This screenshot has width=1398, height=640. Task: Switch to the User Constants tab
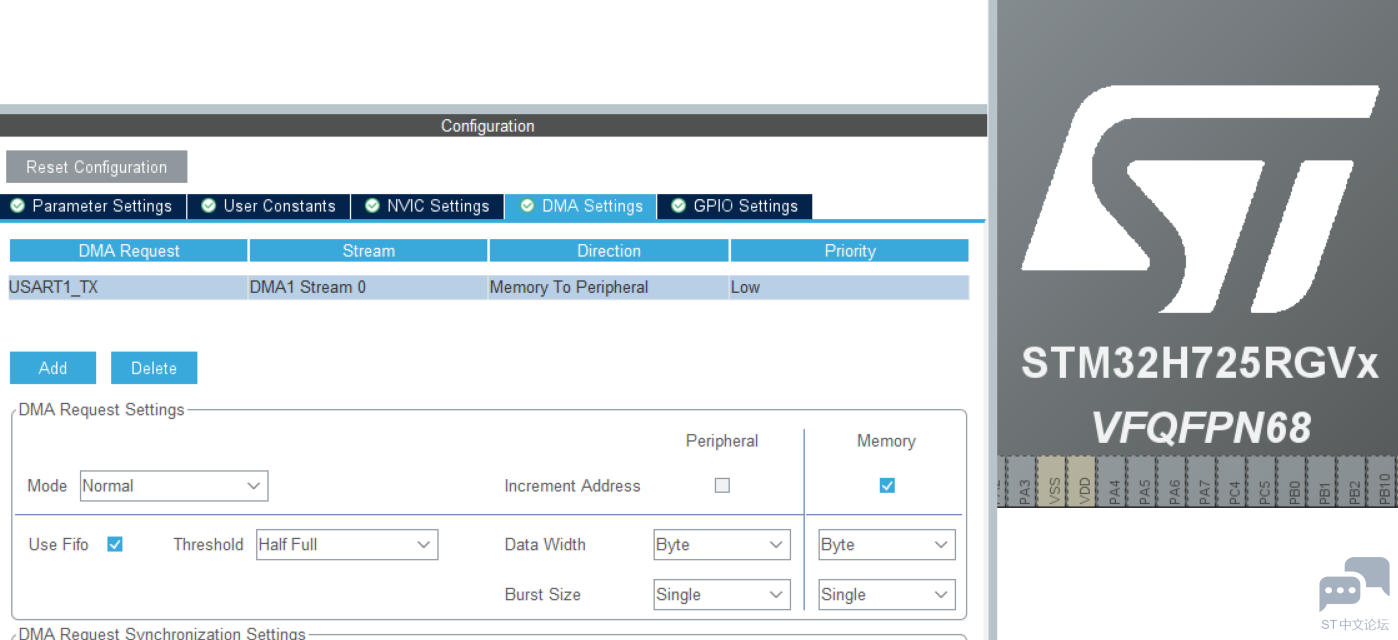pos(269,206)
